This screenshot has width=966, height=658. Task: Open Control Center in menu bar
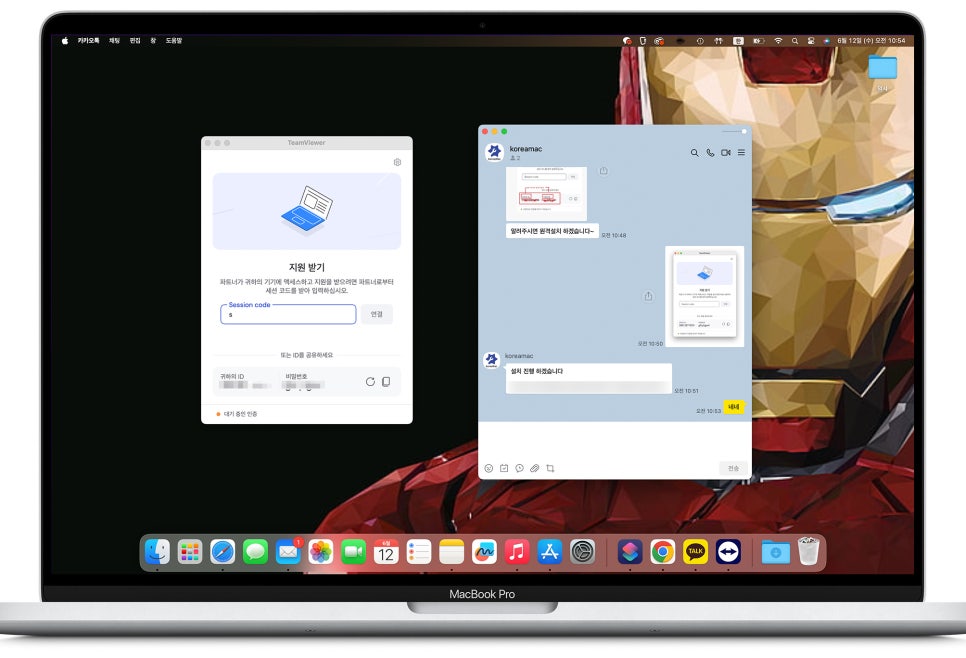coord(811,41)
